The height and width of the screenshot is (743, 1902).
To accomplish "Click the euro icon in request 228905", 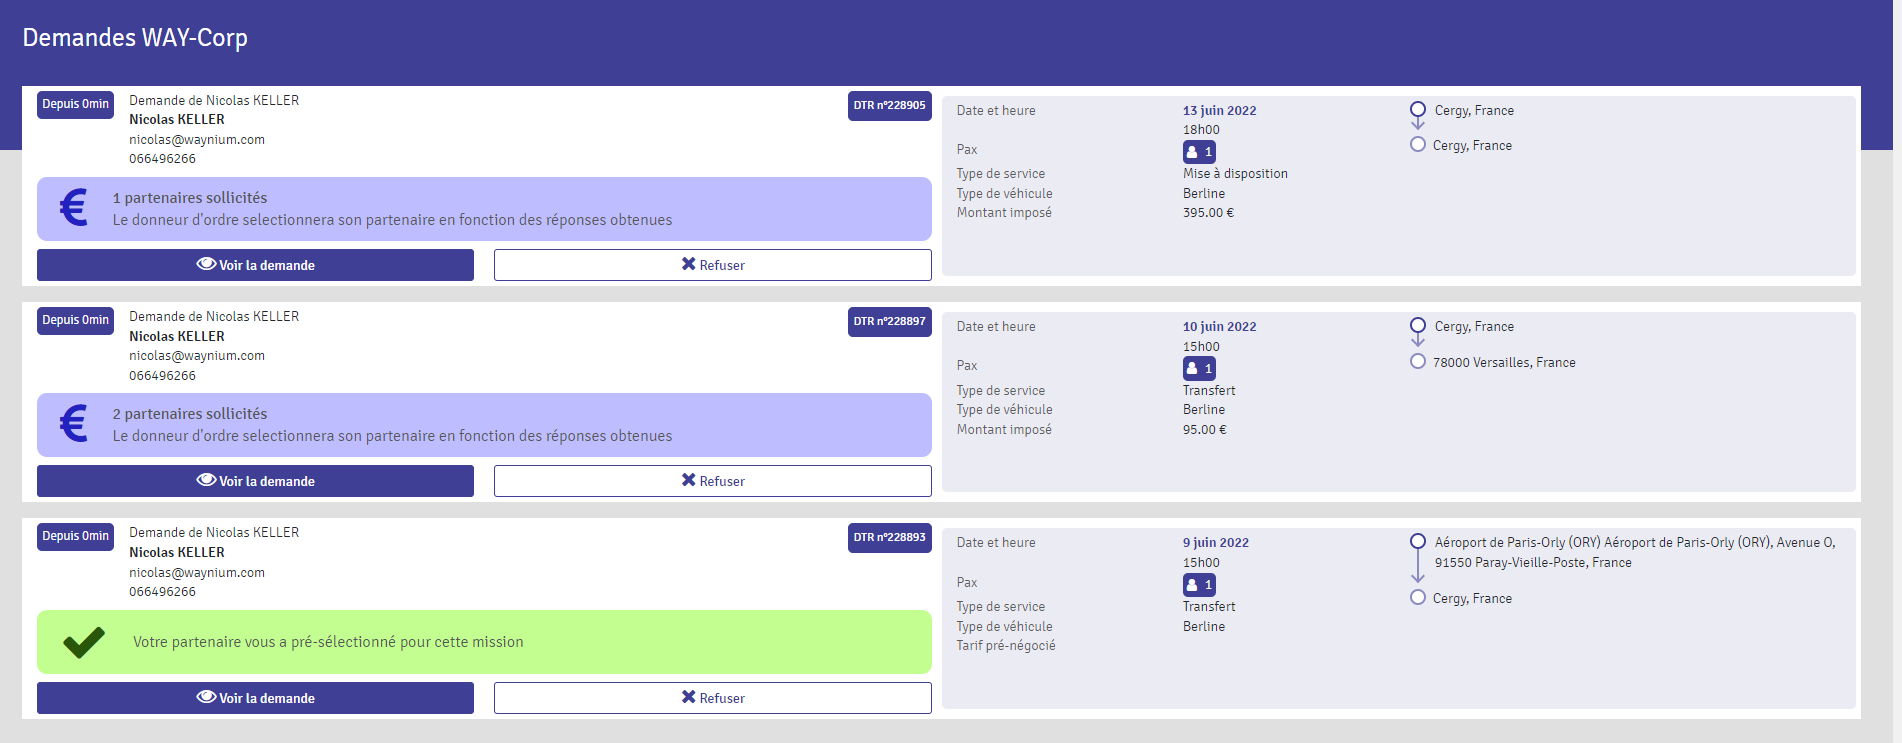I will click(x=74, y=208).
